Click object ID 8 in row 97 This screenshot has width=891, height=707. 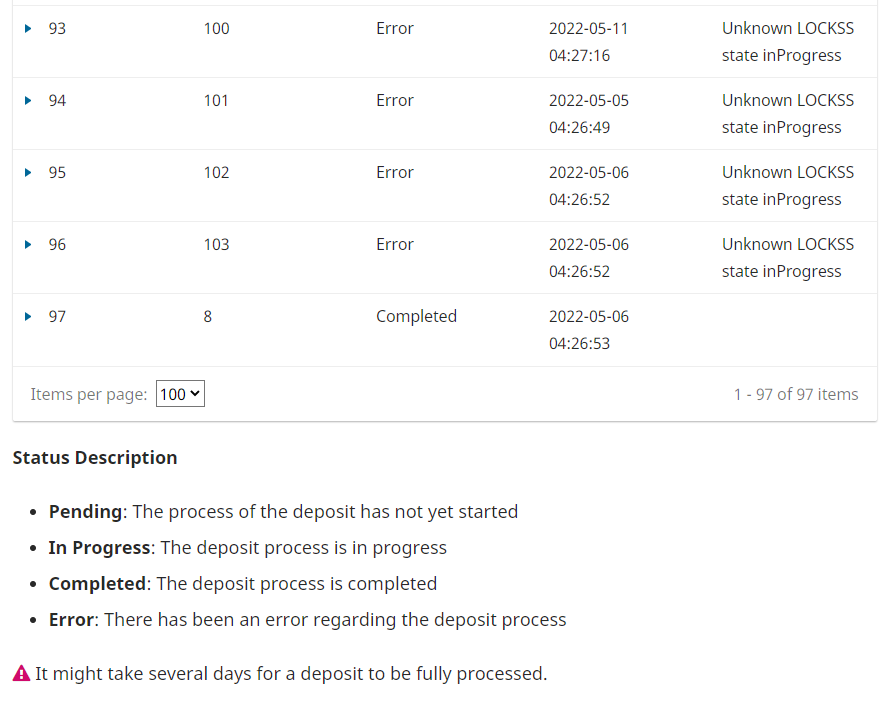point(207,317)
